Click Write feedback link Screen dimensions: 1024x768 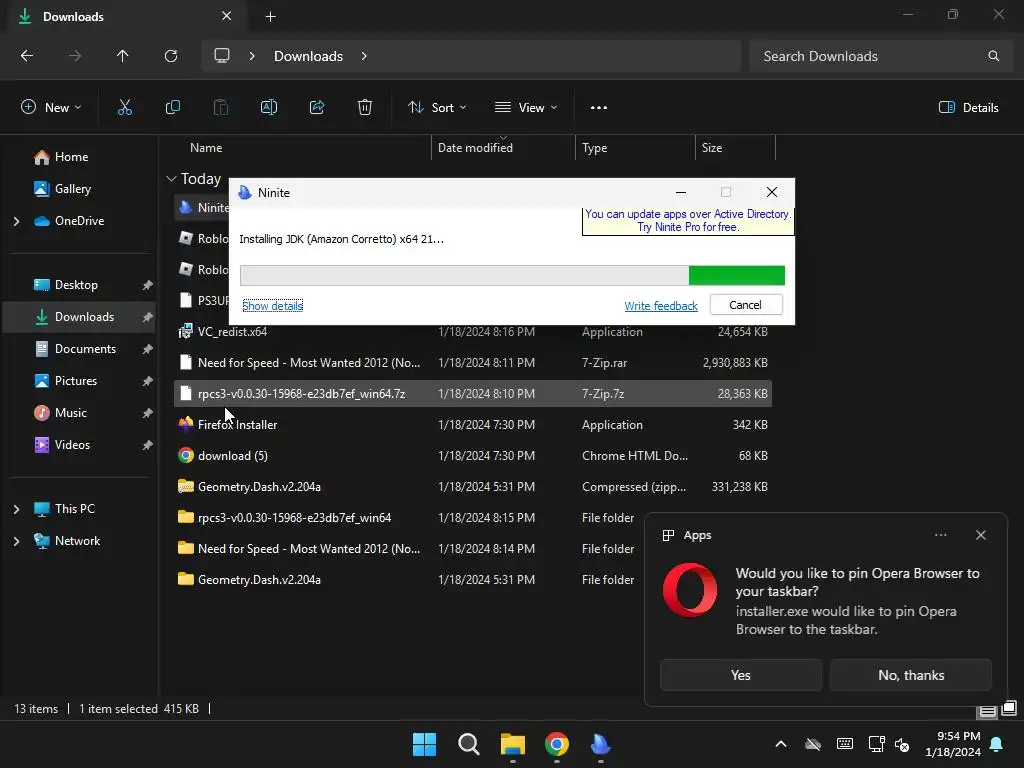tap(661, 306)
